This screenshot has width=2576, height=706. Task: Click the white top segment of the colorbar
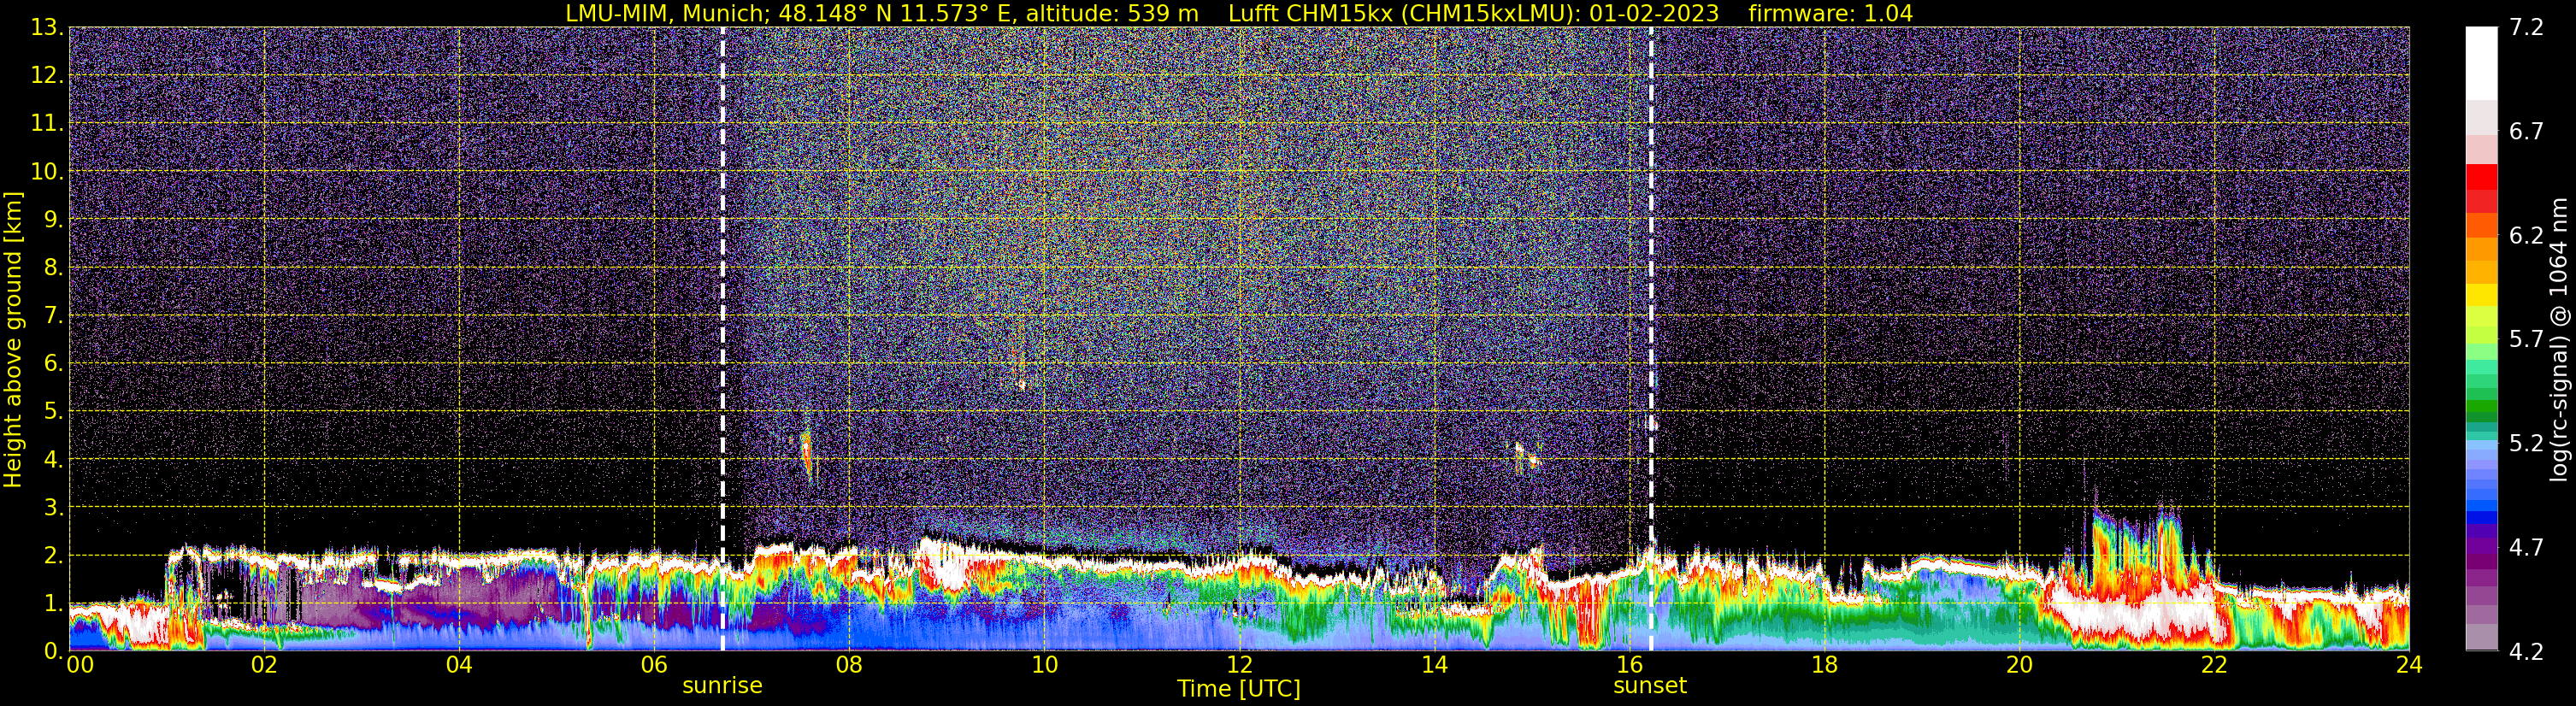click(2481, 63)
